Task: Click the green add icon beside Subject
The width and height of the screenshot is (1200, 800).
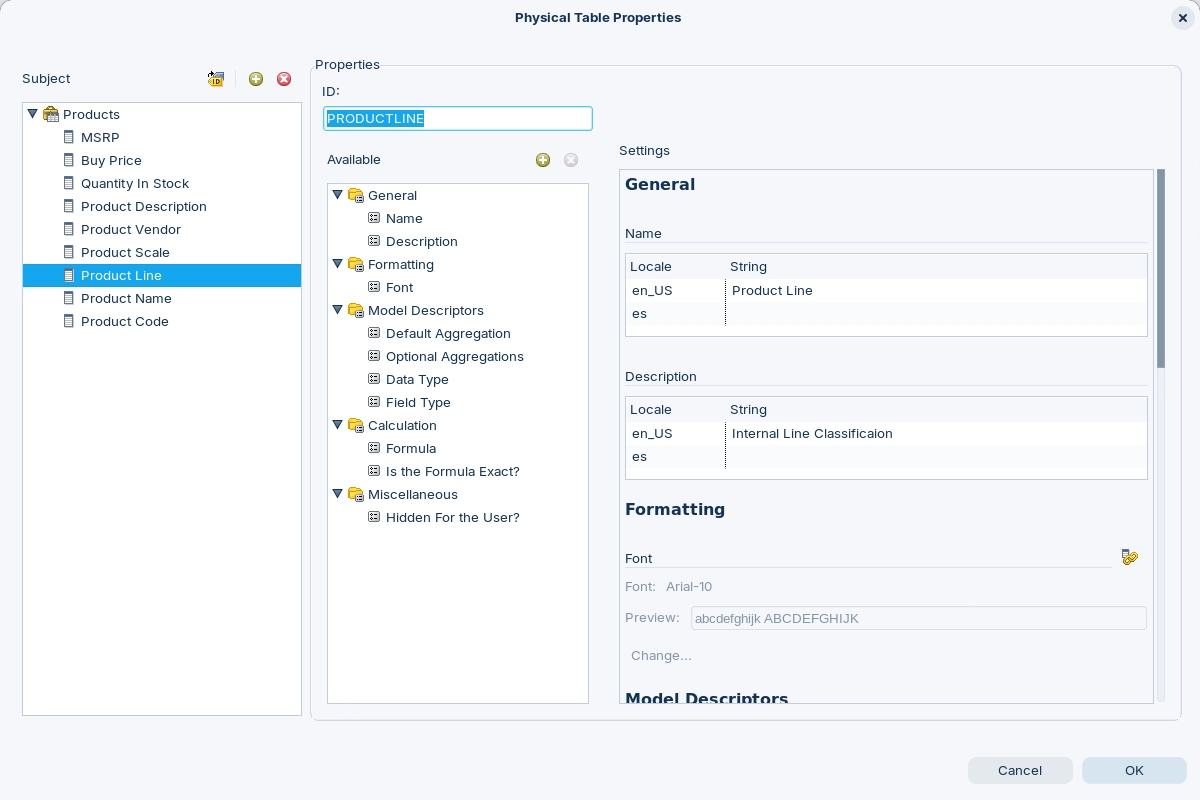Action: click(256, 79)
